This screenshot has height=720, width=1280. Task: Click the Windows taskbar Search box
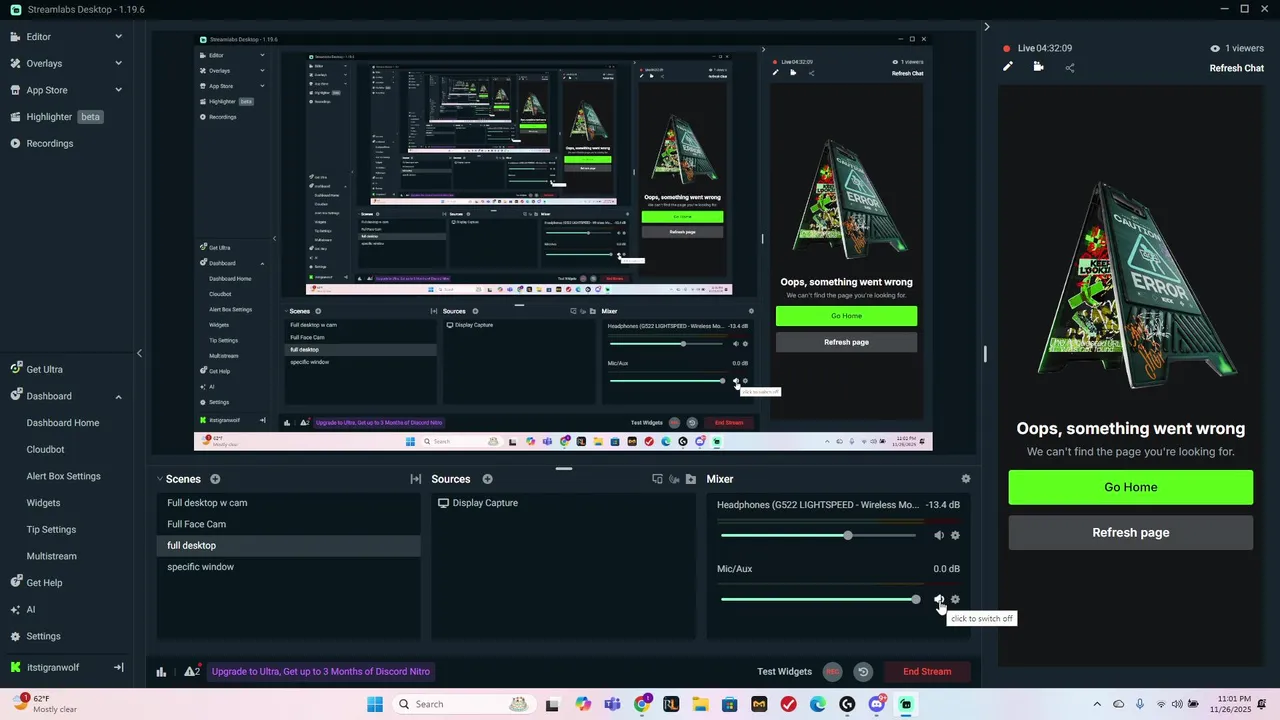464,704
